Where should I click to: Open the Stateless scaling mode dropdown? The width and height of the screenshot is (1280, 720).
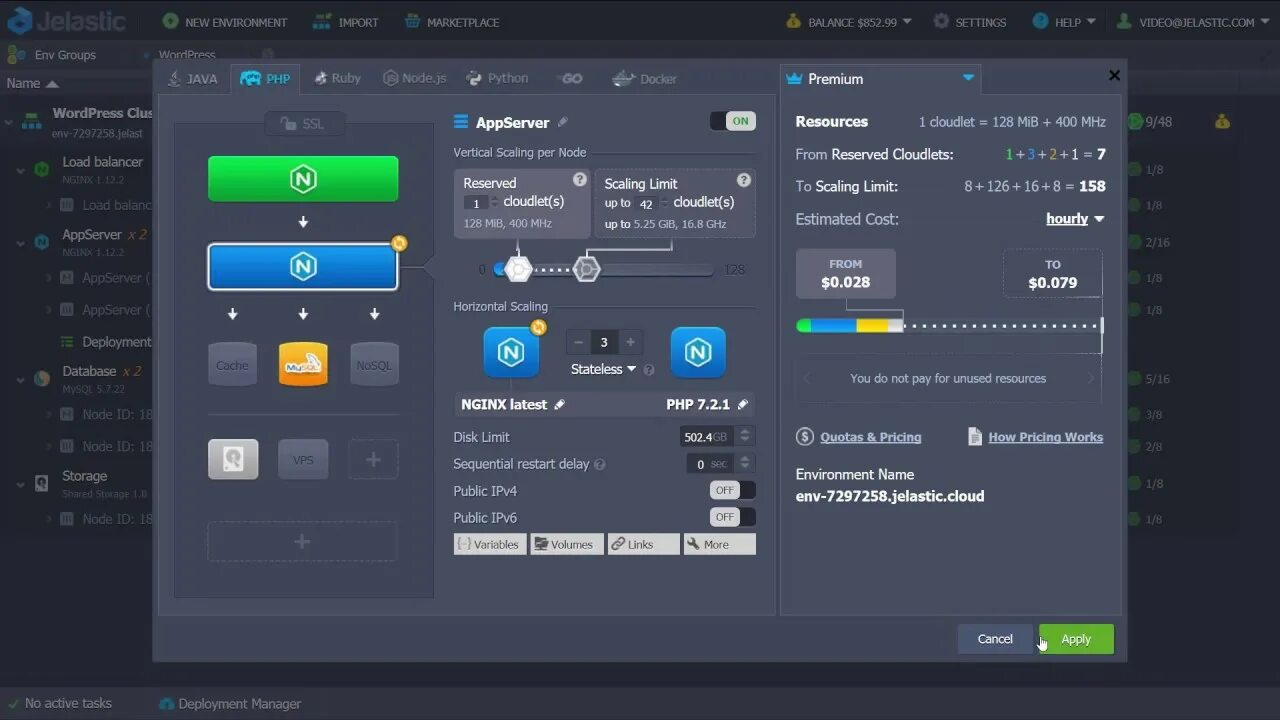(x=603, y=369)
